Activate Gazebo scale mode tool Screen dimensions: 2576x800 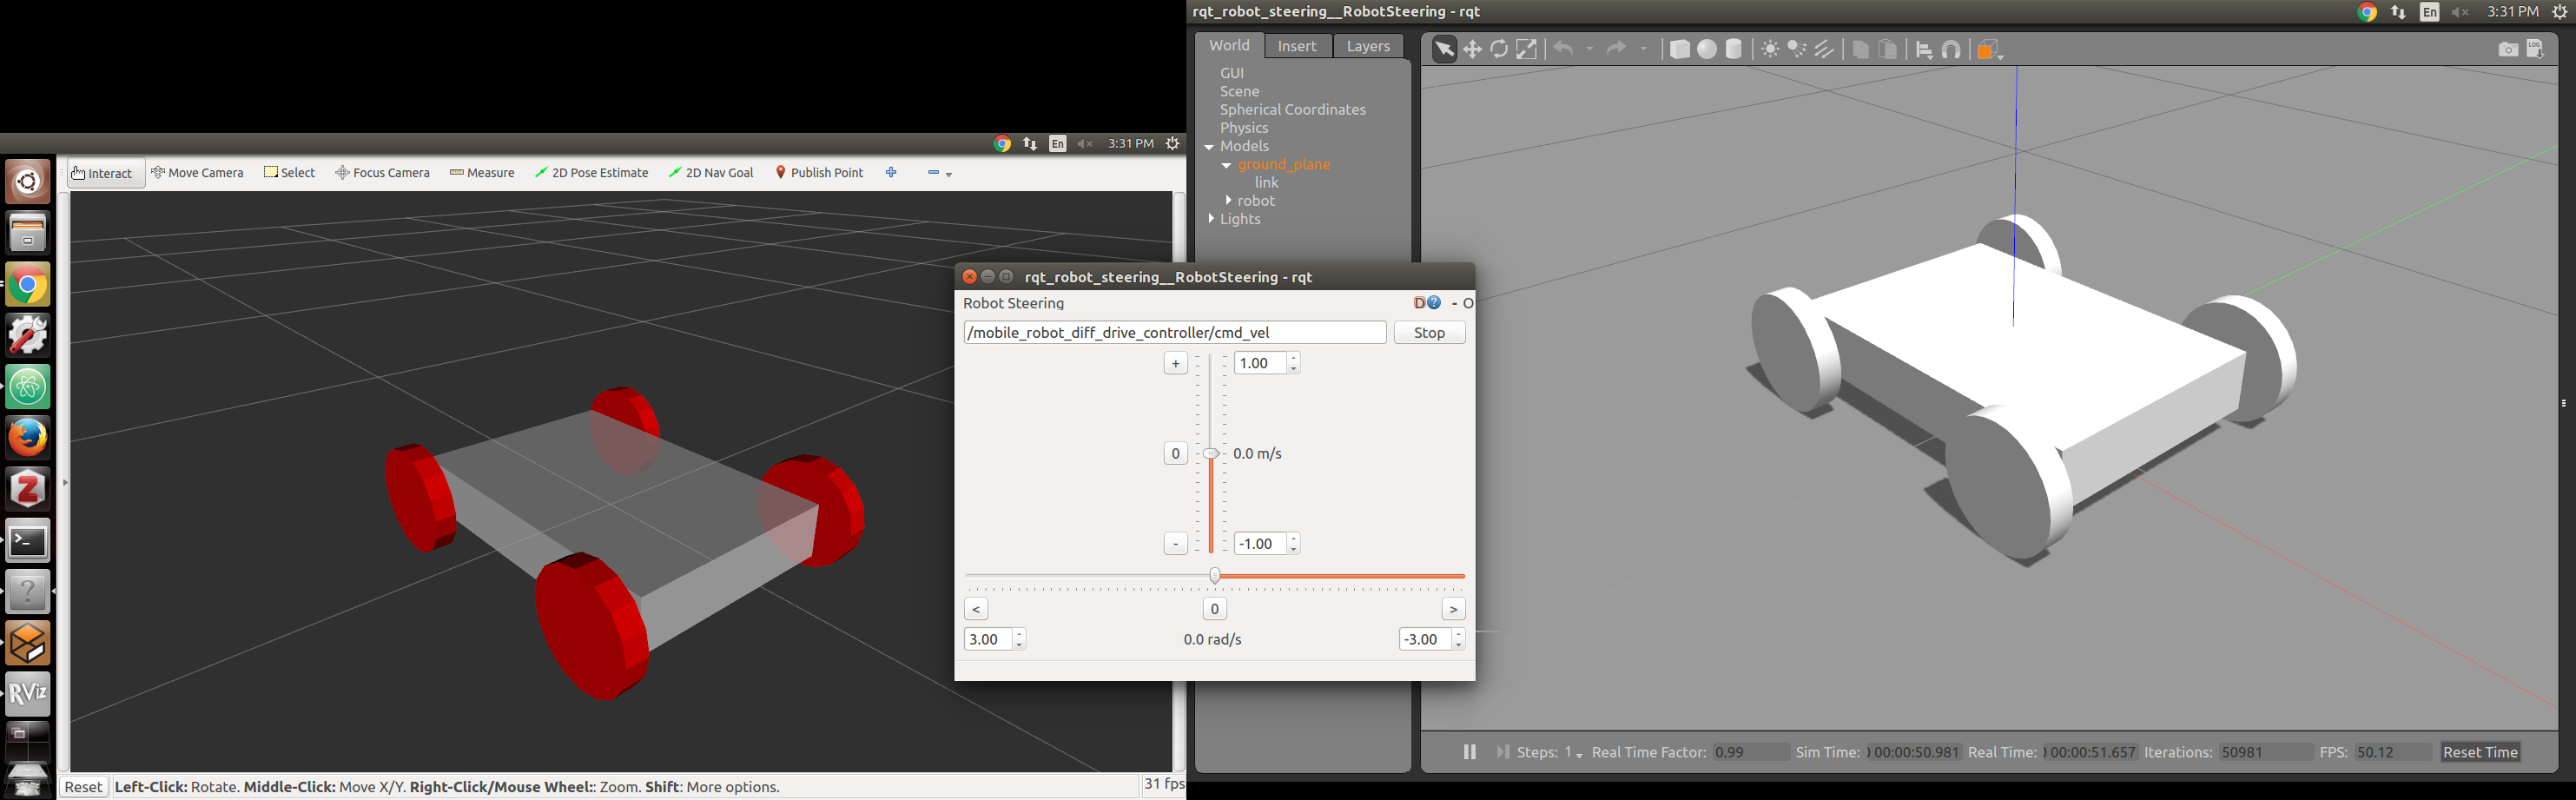(1526, 49)
